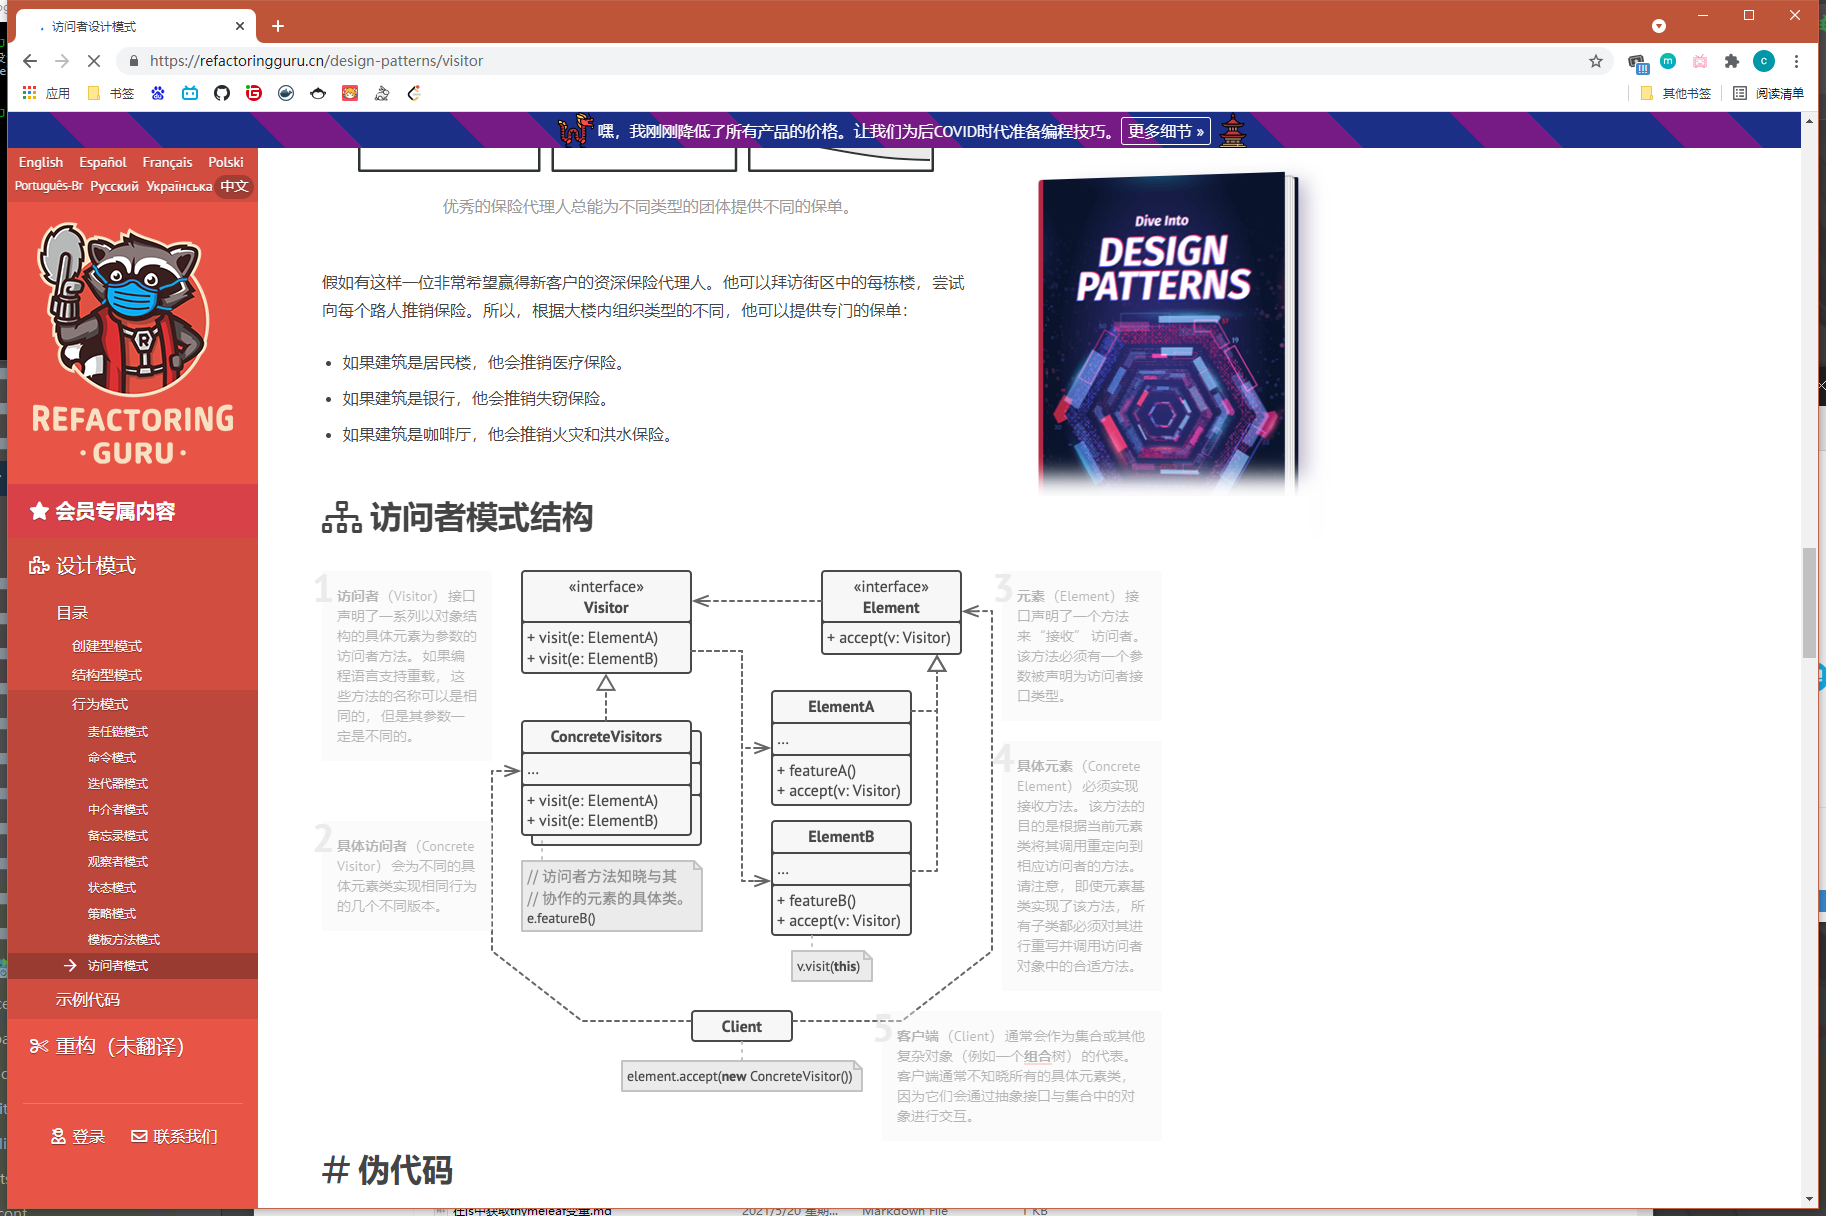
Task: Click the GitHub bookmark icon
Action: coord(222,93)
